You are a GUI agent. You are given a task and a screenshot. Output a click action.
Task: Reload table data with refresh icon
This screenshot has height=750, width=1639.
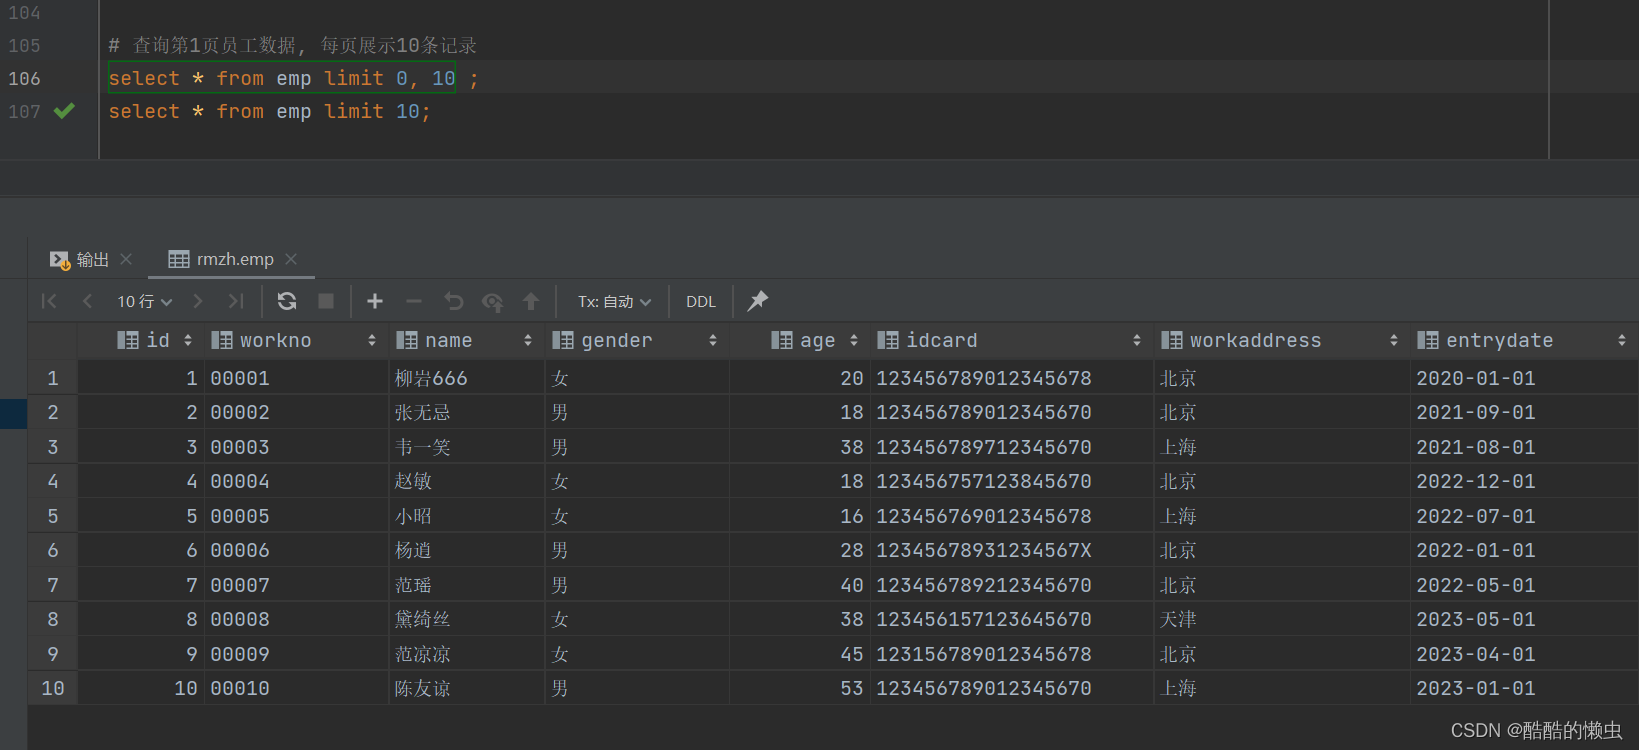(287, 301)
